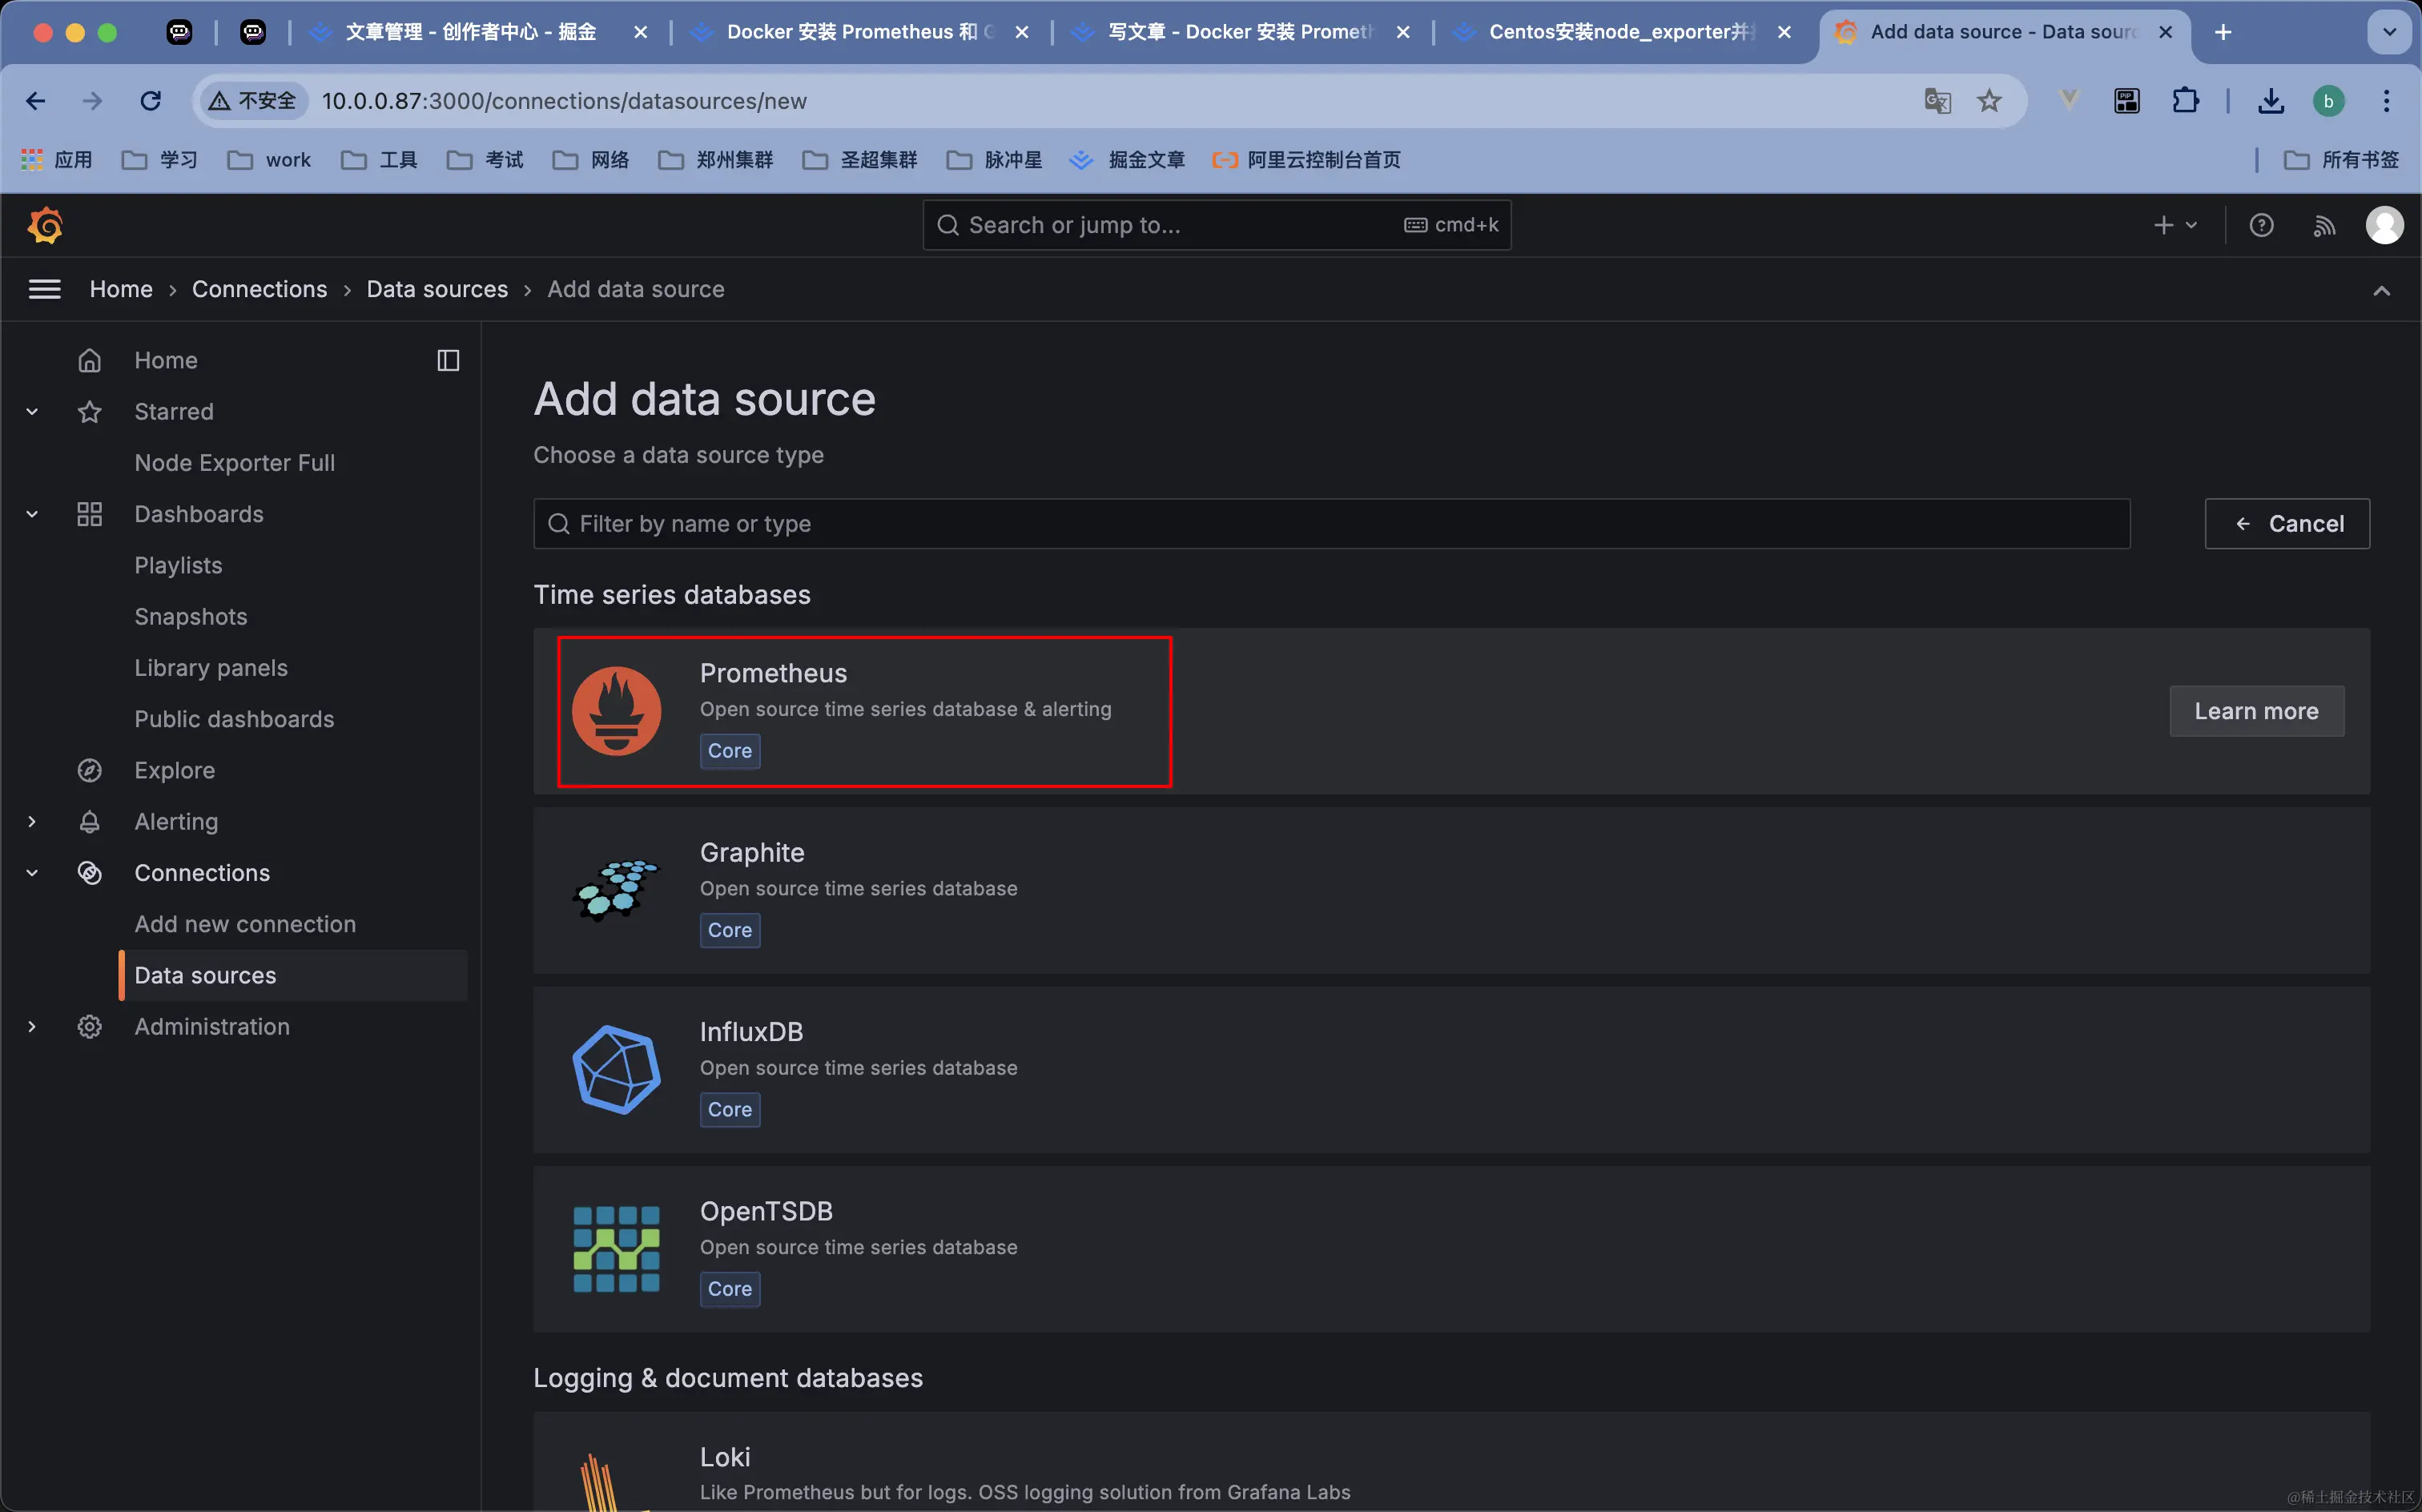Switch to the Centos安装node_exporter tab
Screen dimensions: 2422x1512
click(1623, 32)
